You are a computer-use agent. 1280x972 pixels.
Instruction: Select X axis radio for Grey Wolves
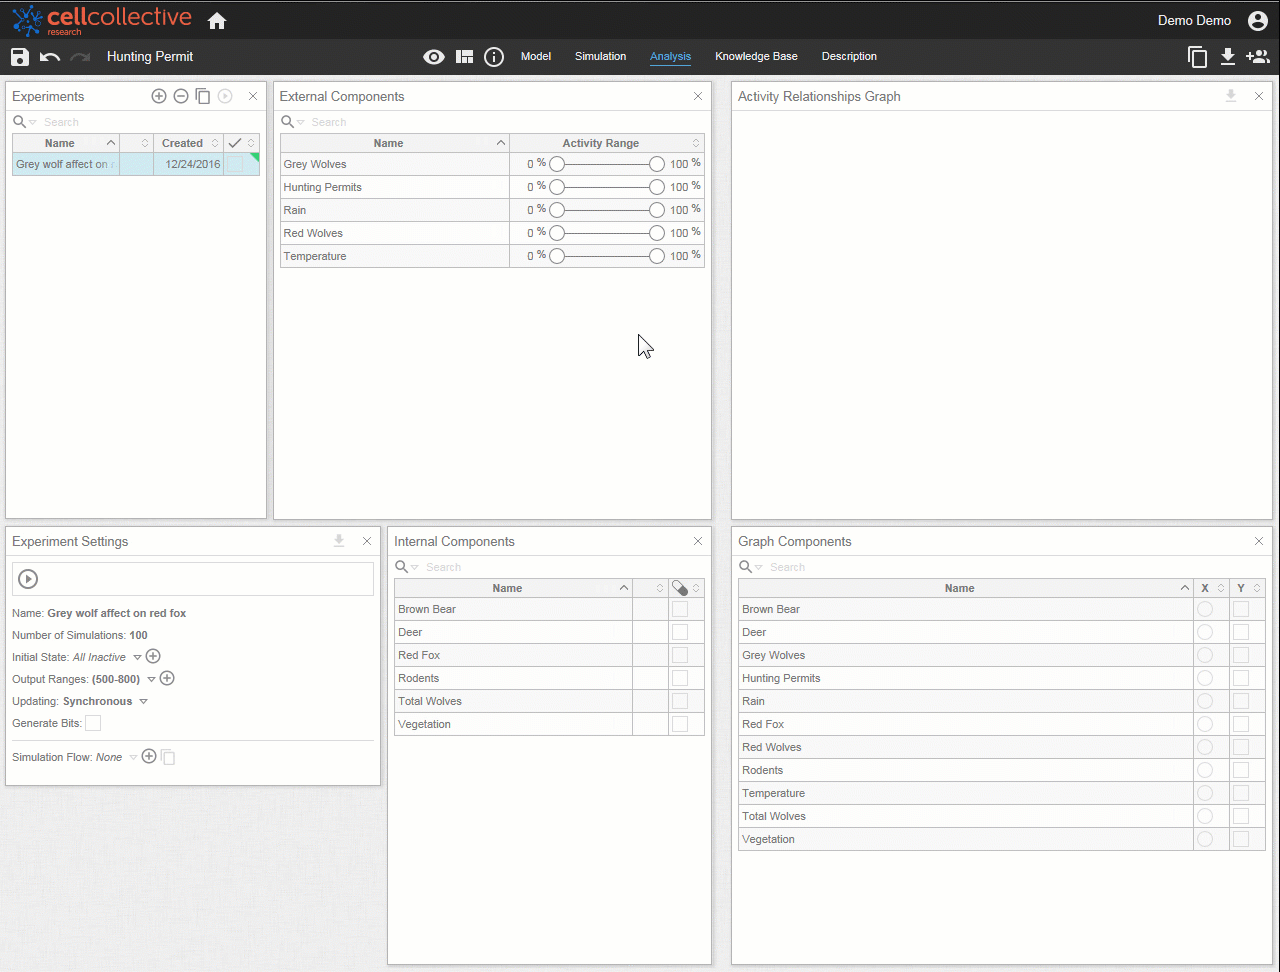click(1205, 655)
